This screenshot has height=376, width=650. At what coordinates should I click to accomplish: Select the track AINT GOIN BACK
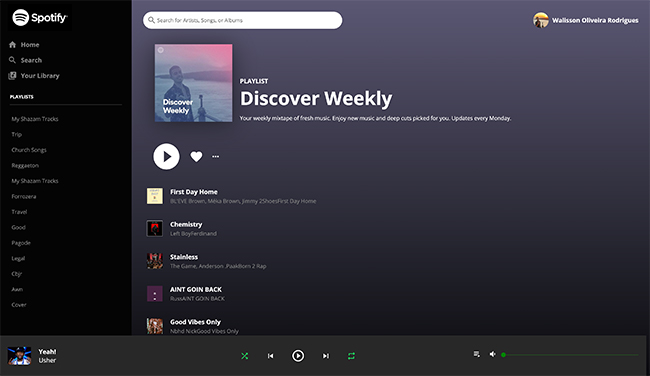[196, 289]
